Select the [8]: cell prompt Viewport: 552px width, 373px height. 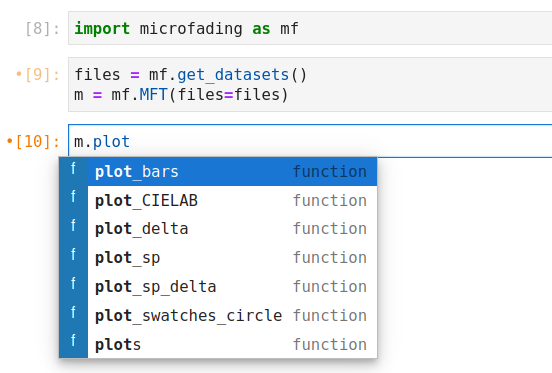42,29
